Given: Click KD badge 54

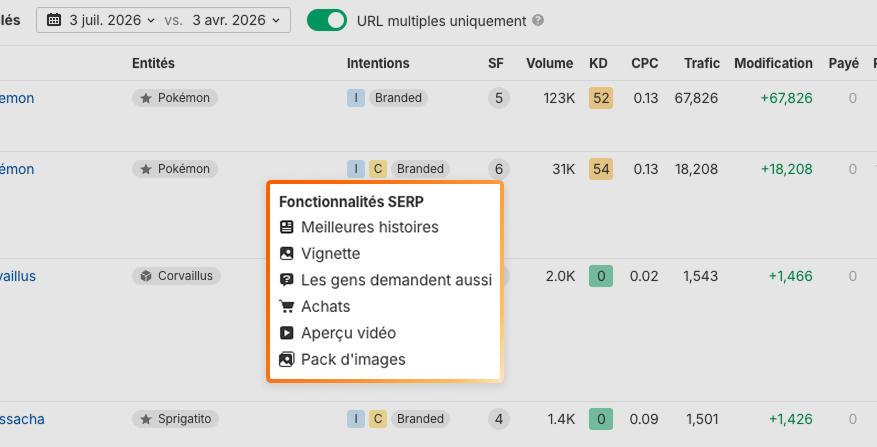Looking at the screenshot, I should [x=601, y=169].
